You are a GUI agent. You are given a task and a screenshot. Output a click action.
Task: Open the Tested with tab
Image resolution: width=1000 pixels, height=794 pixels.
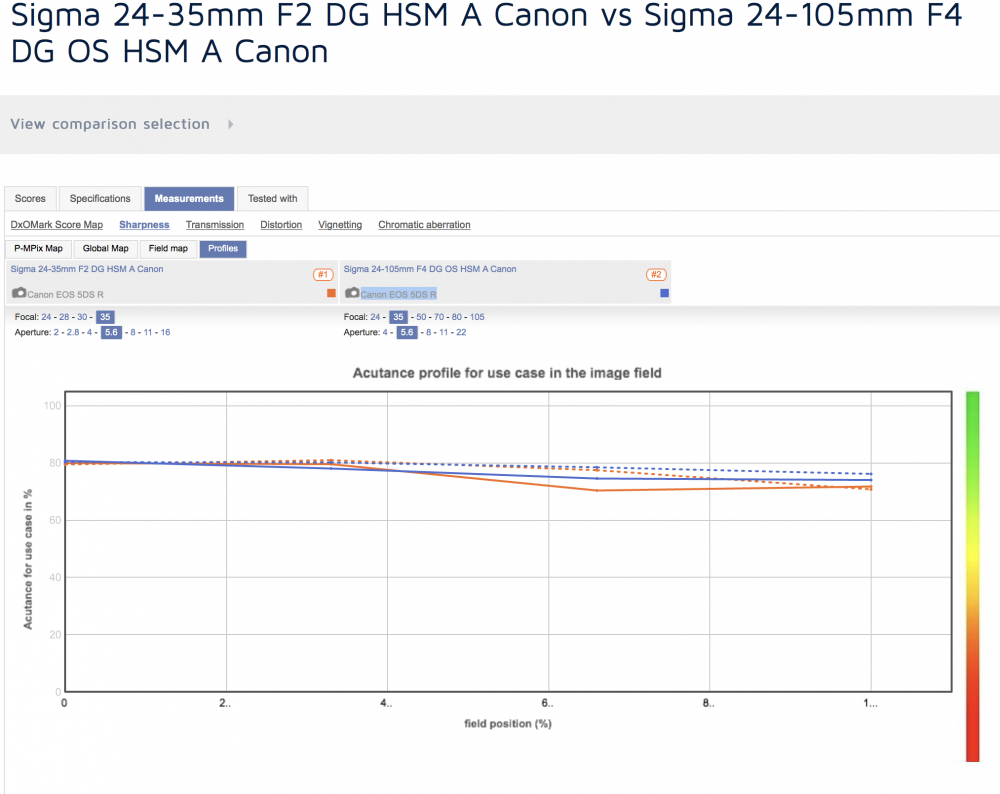(272, 198)
